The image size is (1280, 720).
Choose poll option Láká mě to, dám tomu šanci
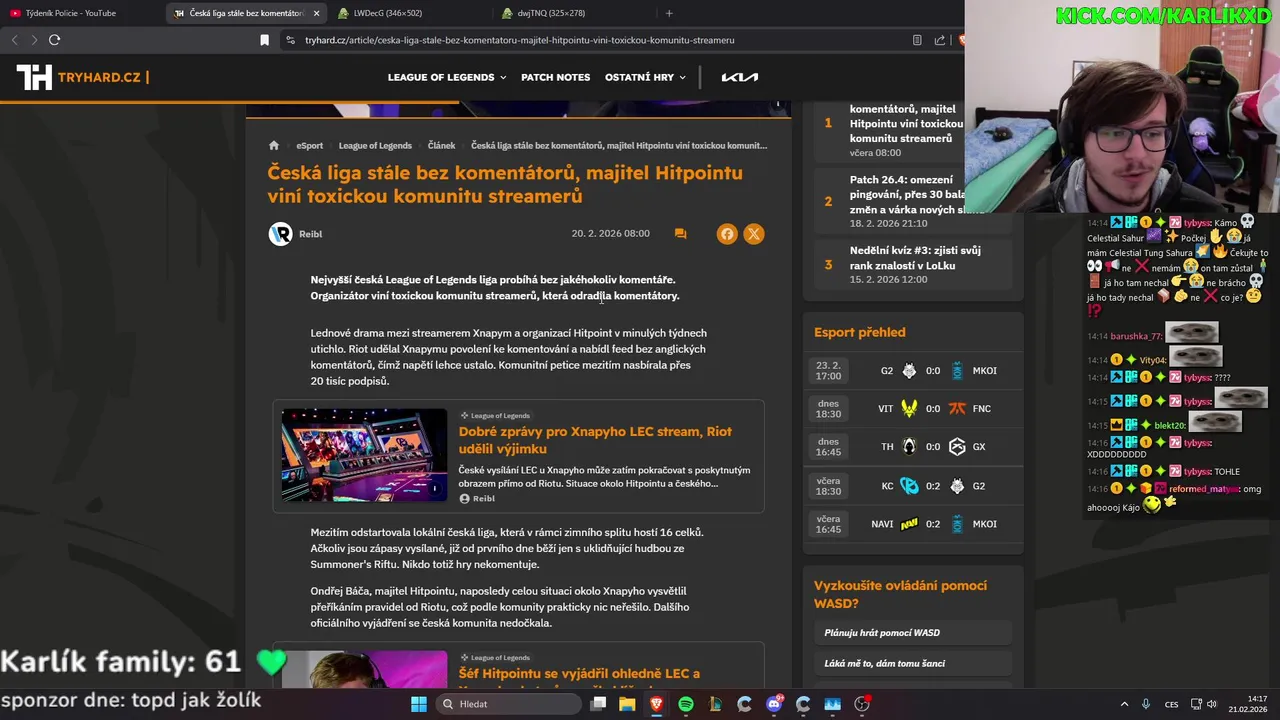tap(912, 663)
